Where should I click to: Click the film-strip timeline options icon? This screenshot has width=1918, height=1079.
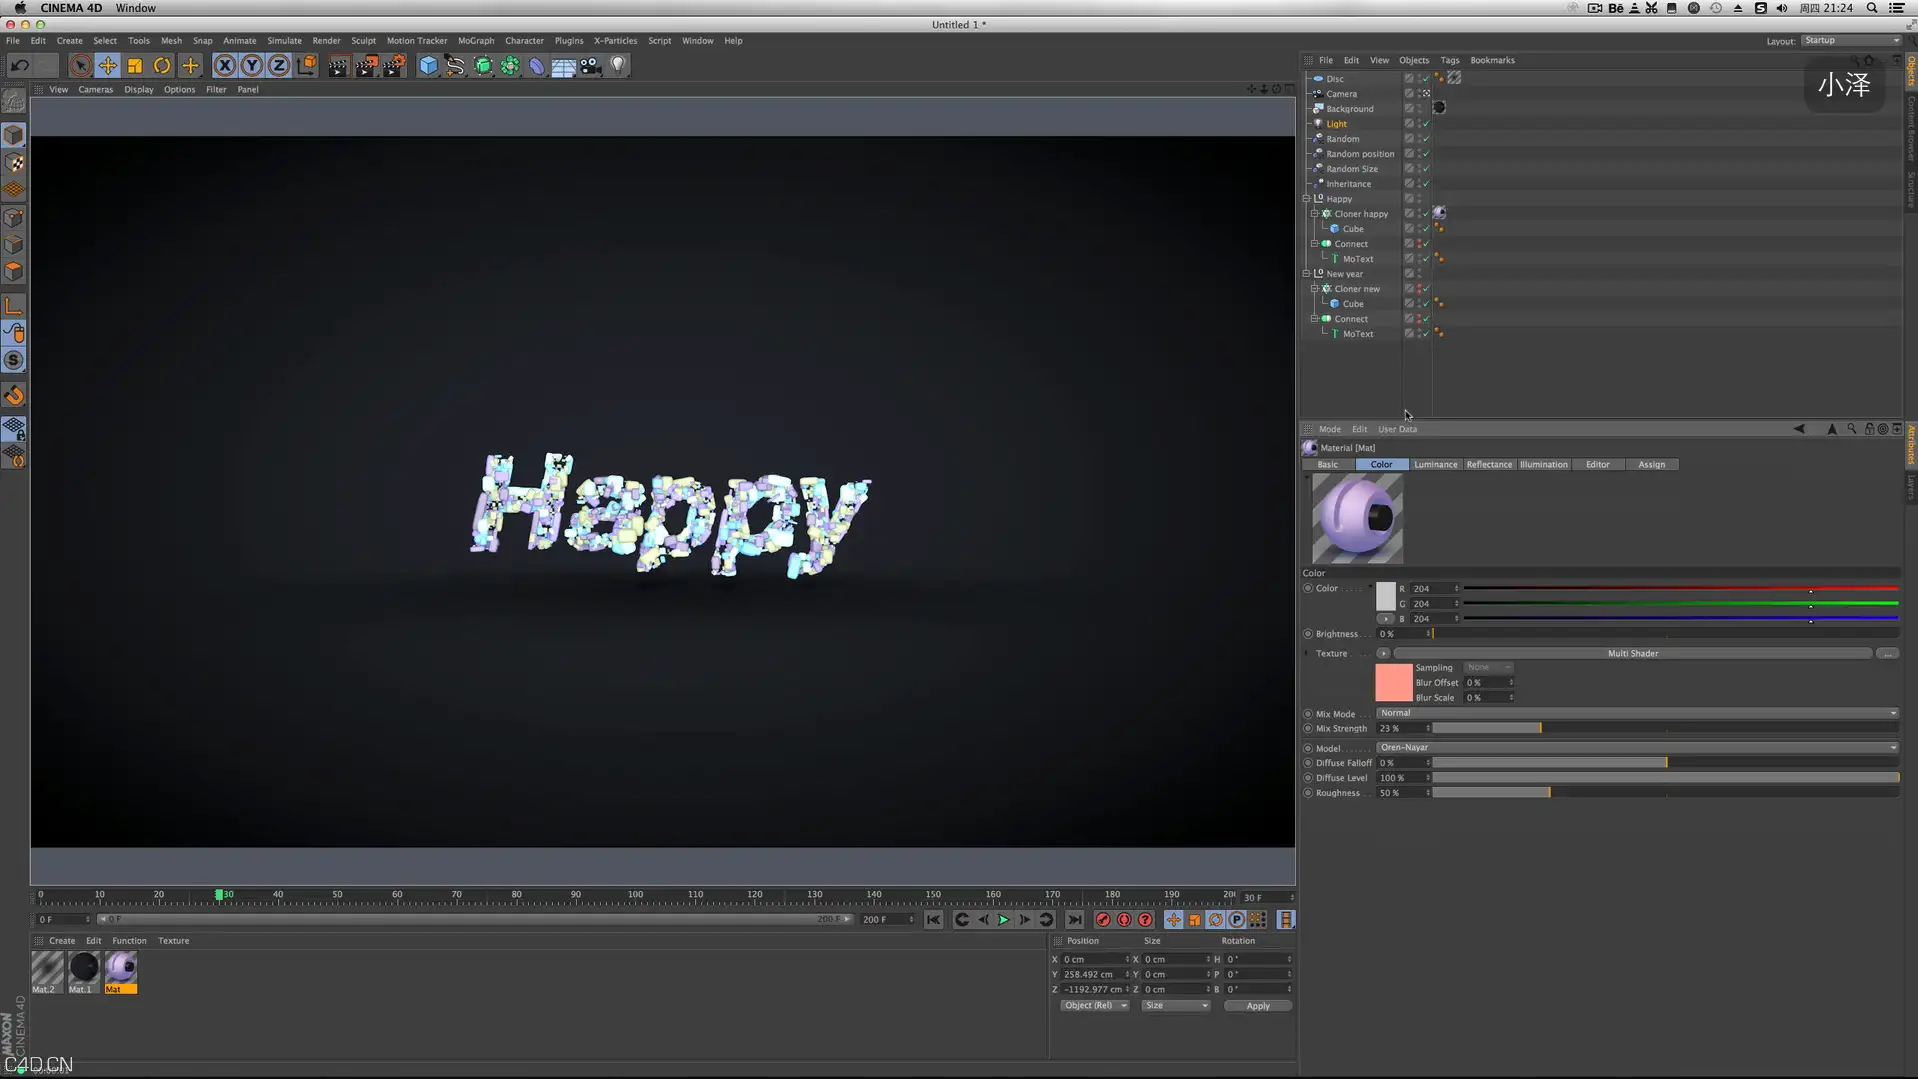(x=1286, y=920)
